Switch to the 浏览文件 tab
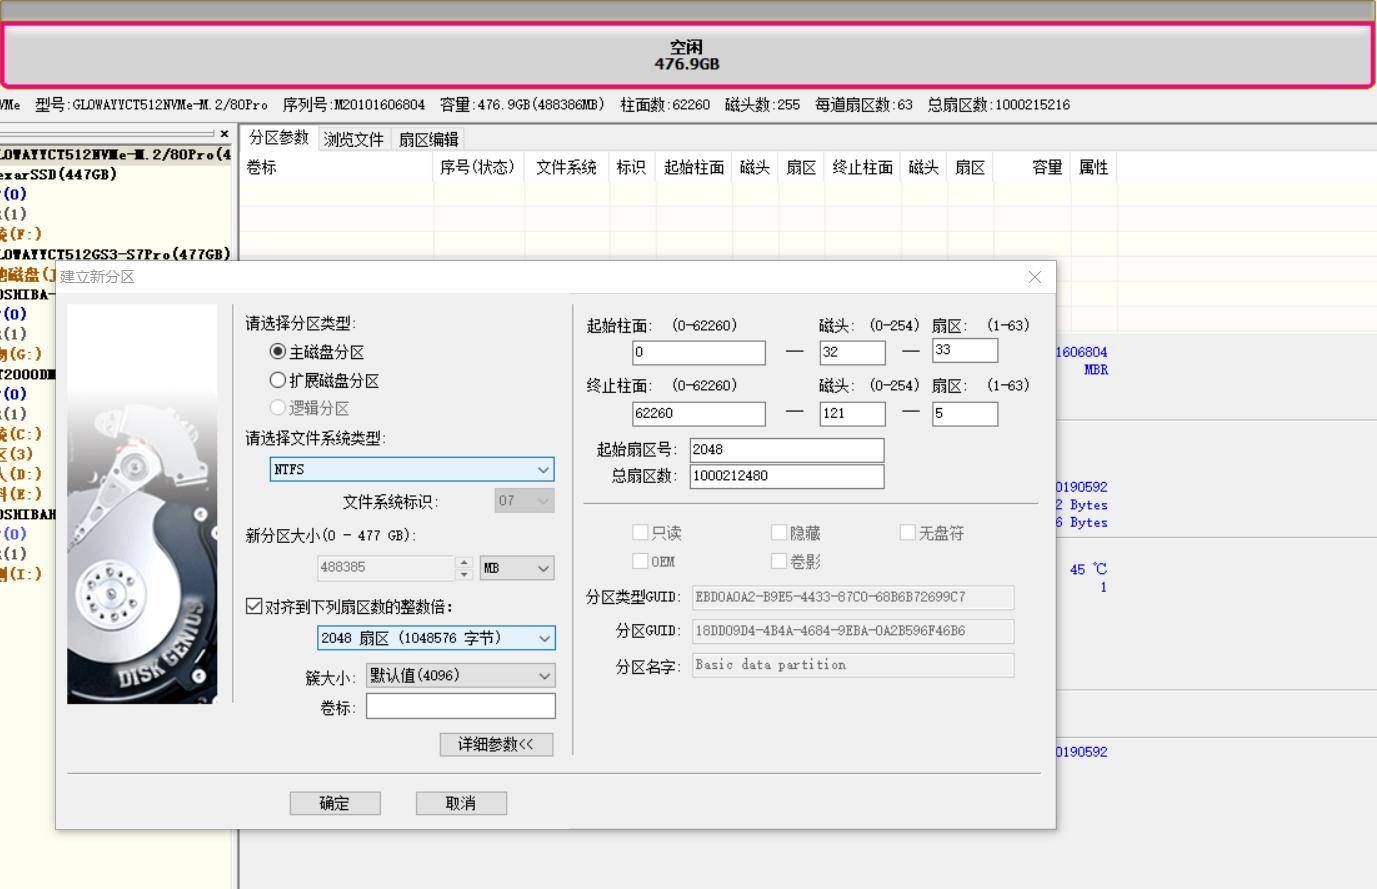This screenshot has width=1377, height=889. click(x=352, y=139)
